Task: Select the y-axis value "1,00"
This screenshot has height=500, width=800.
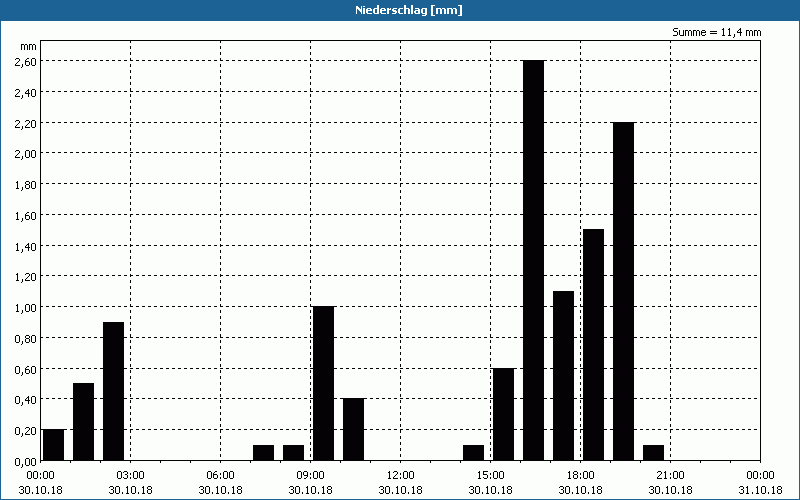Action: 26,308
